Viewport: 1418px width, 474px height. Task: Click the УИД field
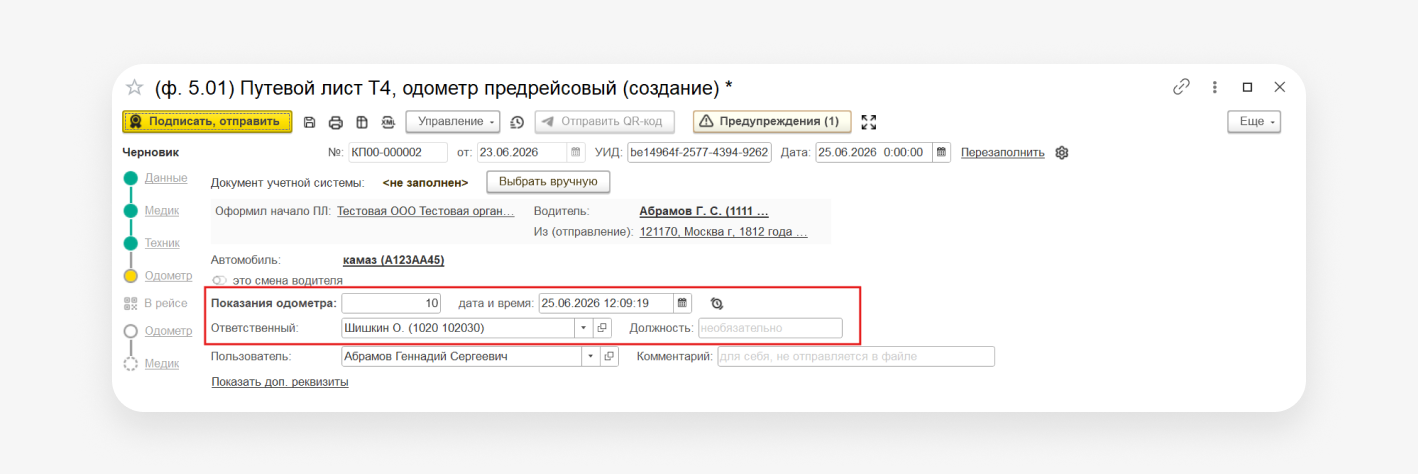pos(699,153)
